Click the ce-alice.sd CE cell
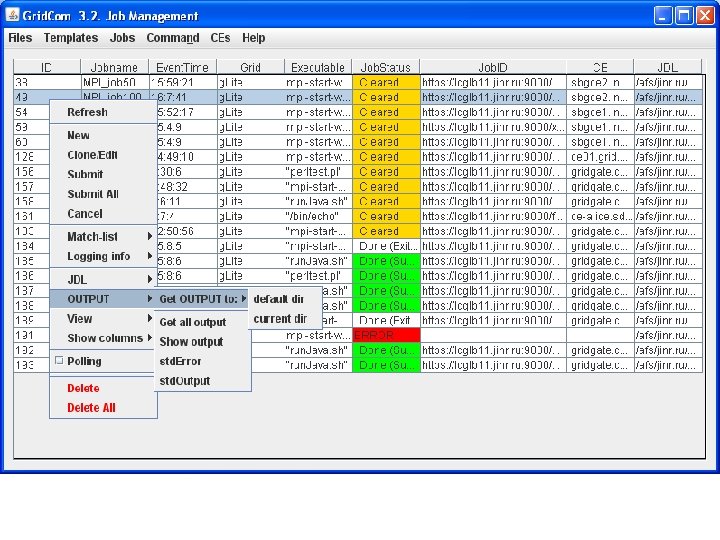Viewport: 720px width, 540px height. (x=600, y=216)
